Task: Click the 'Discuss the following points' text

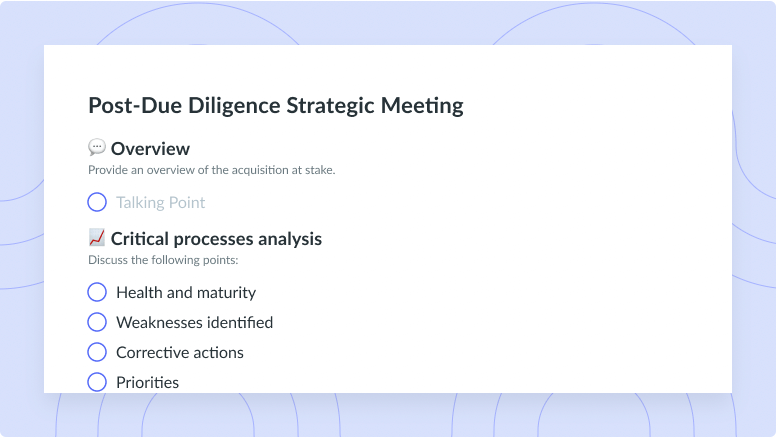Action: pos(163,260)
